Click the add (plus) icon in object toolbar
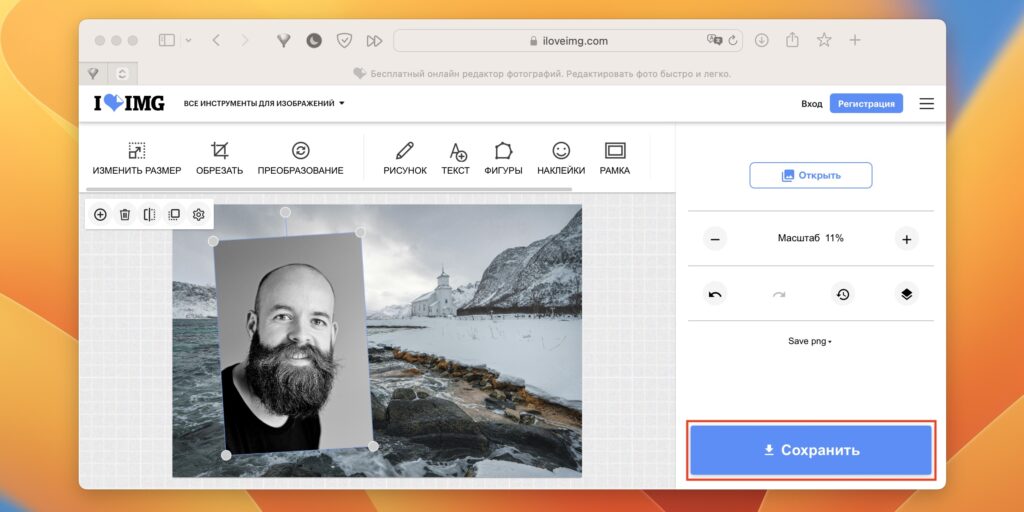This screenshot has width=1024, height=512. [x=100, y=214]
